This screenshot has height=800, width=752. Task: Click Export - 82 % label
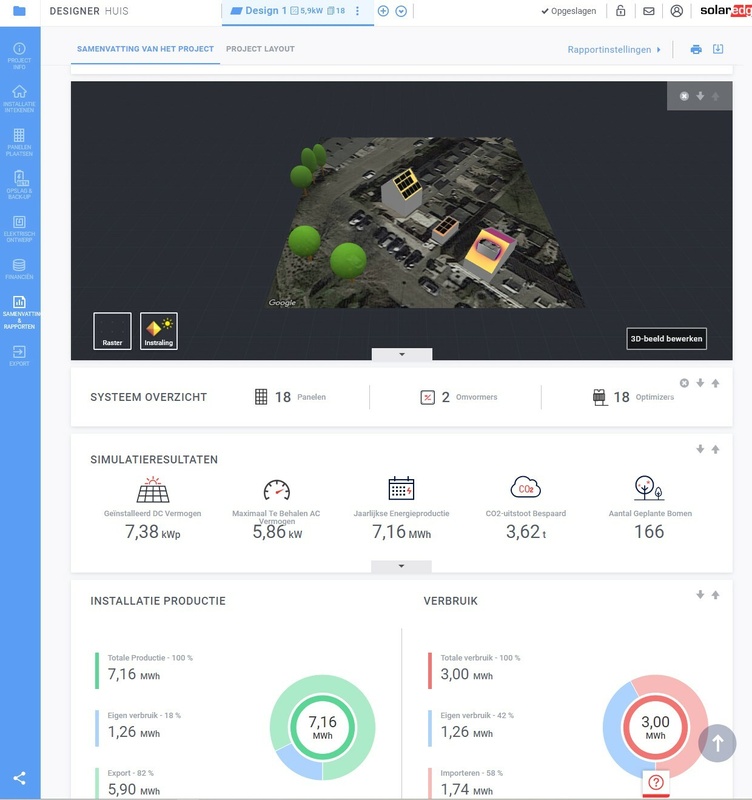click(x=131, y=773)
